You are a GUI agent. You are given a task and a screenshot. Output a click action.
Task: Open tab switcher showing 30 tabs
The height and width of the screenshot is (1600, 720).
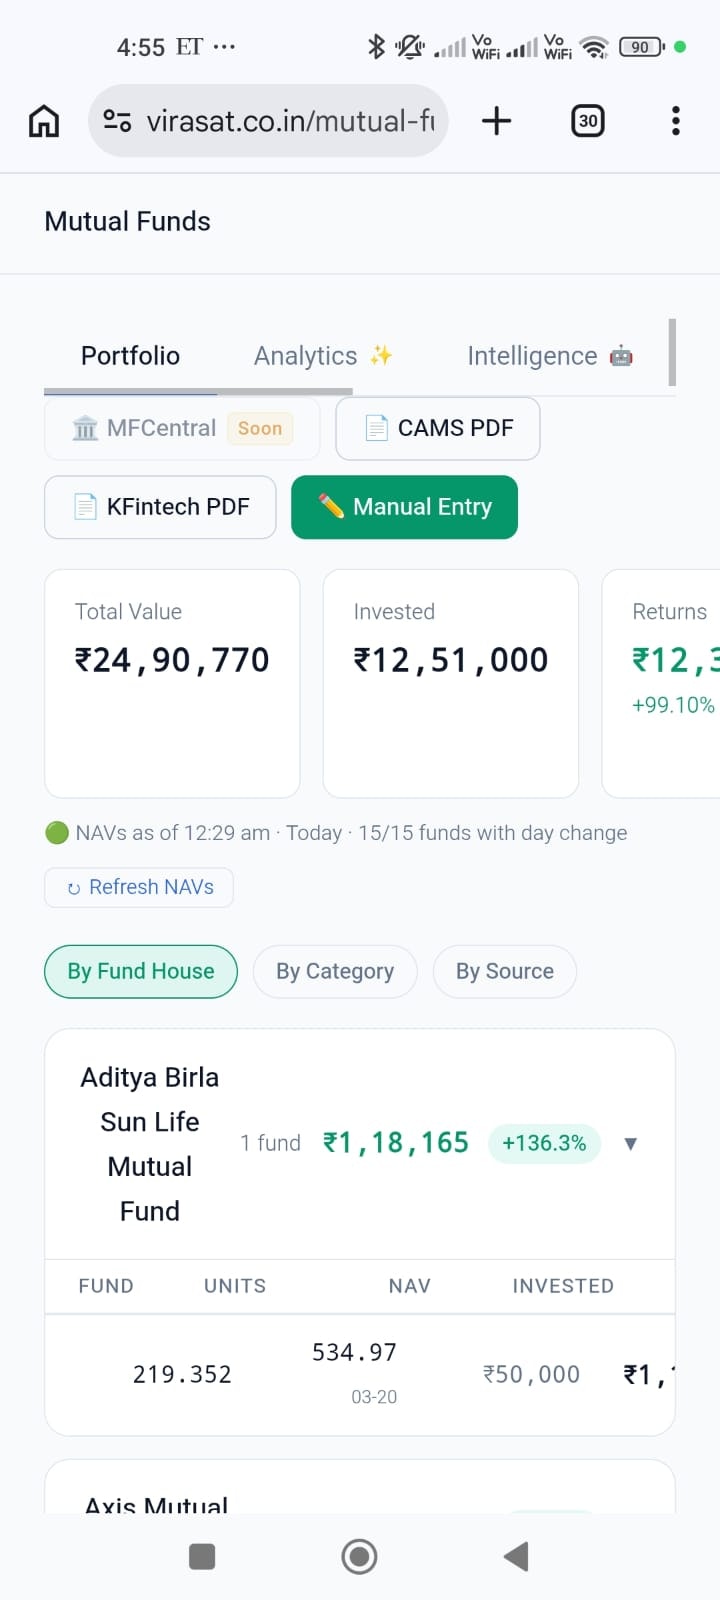(x=588, y=121)
